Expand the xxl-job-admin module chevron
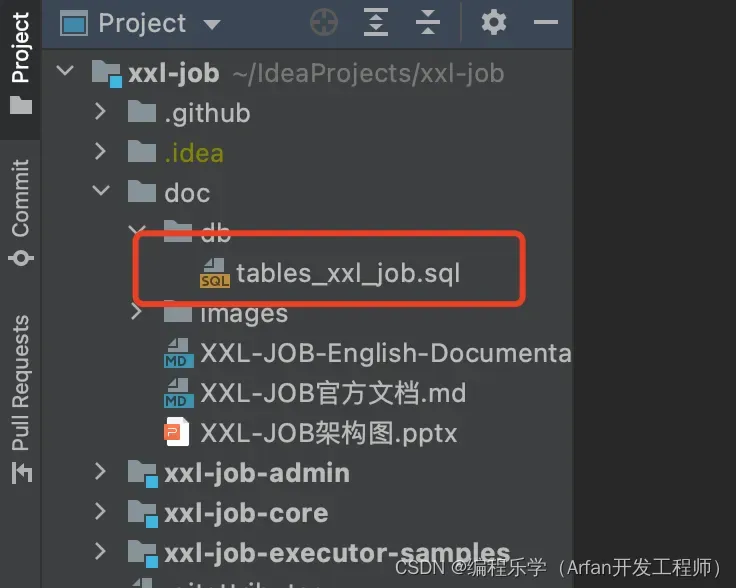 point(100,472)
